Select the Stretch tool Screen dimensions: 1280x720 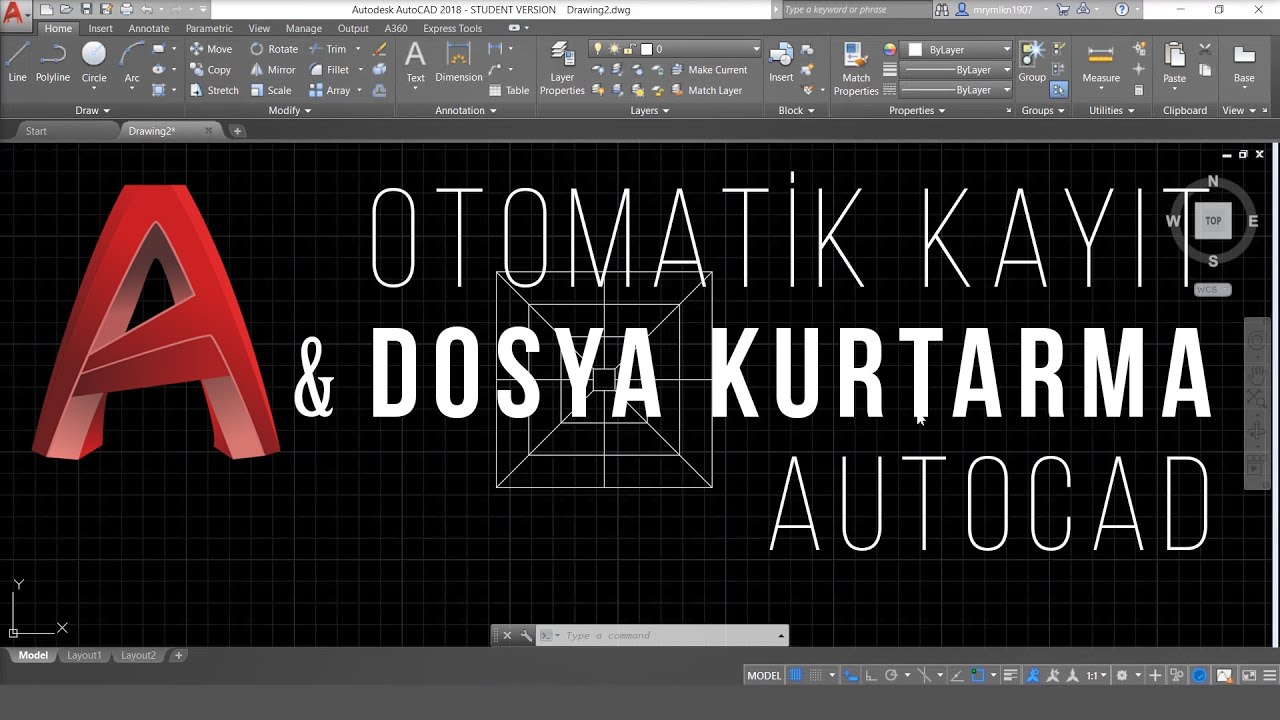click(x=214, y=90)
